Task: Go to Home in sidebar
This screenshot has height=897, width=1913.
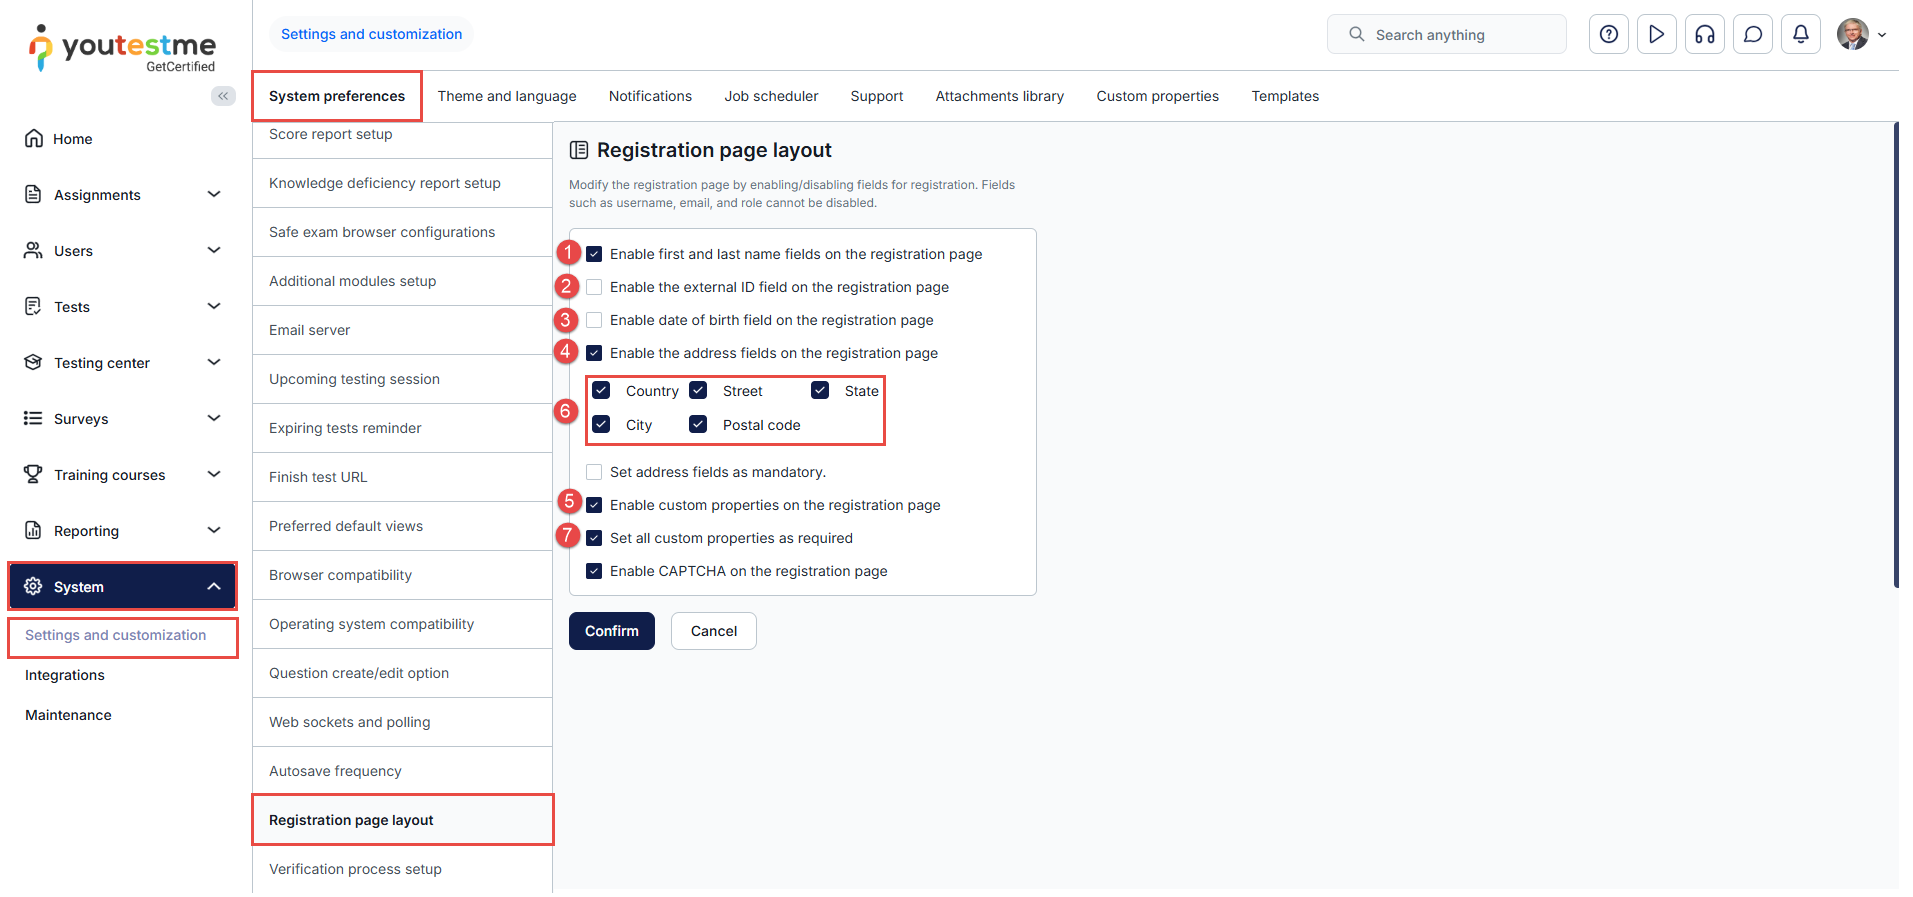Action: [x=72, y=139]
